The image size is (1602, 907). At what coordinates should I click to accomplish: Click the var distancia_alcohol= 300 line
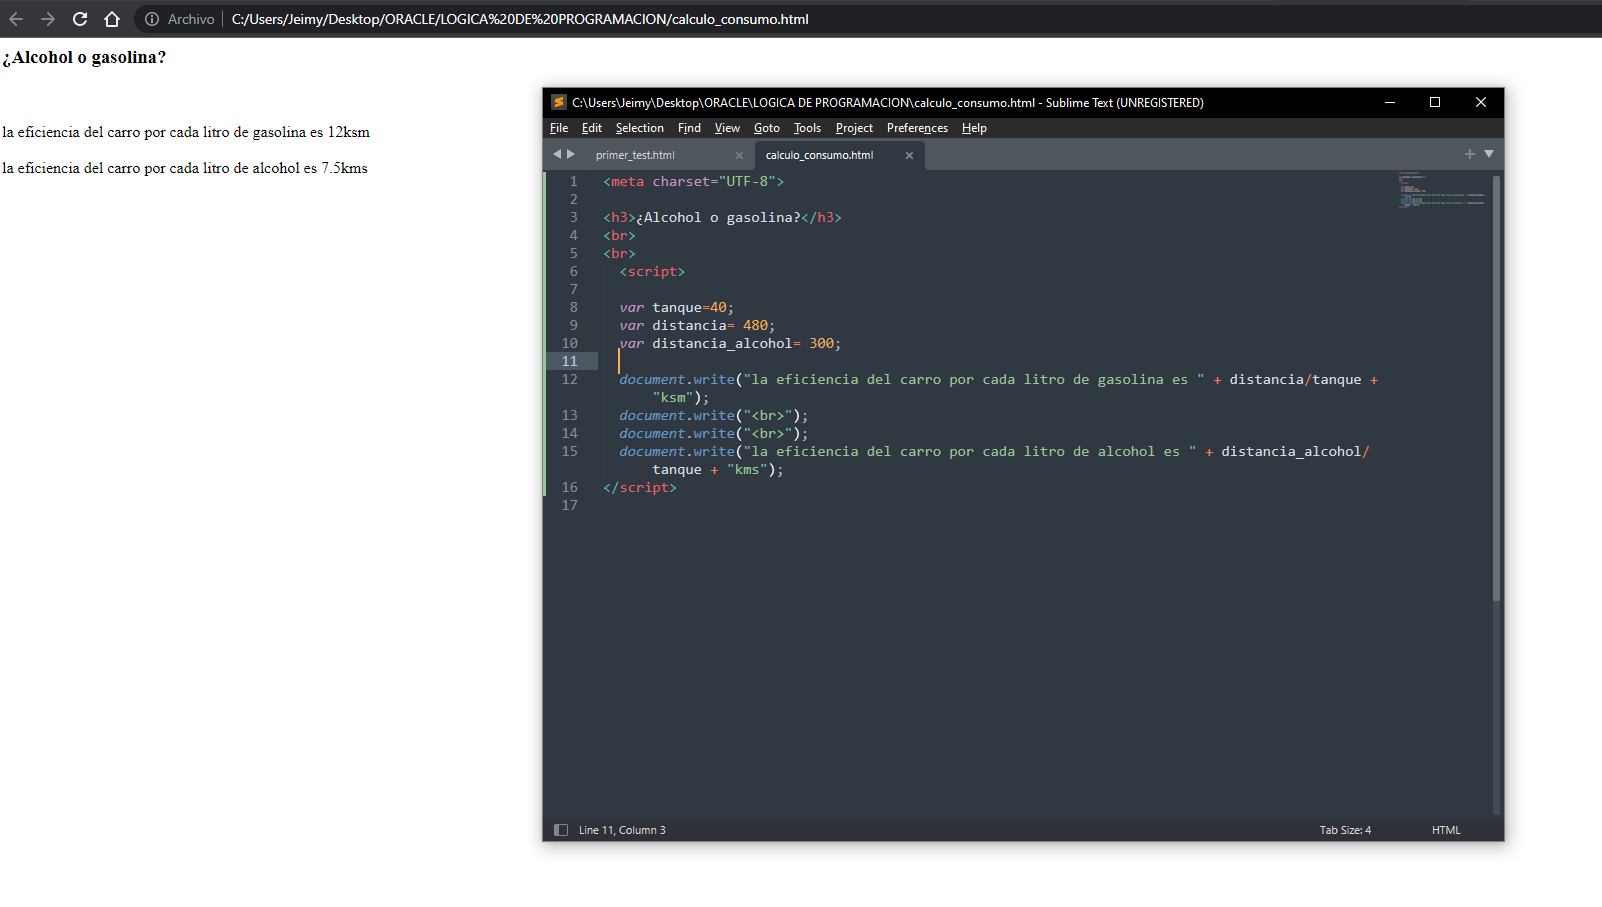(x=730, y=343)
